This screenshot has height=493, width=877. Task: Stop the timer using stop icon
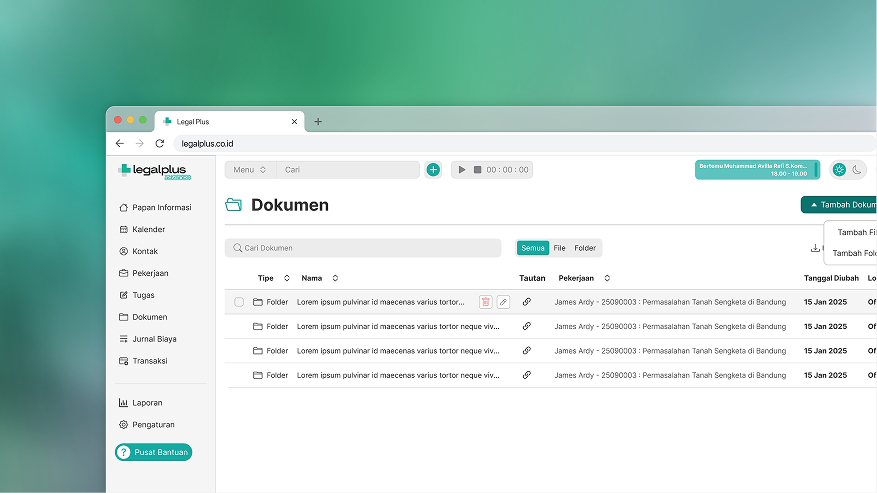(x=477, y=170)
